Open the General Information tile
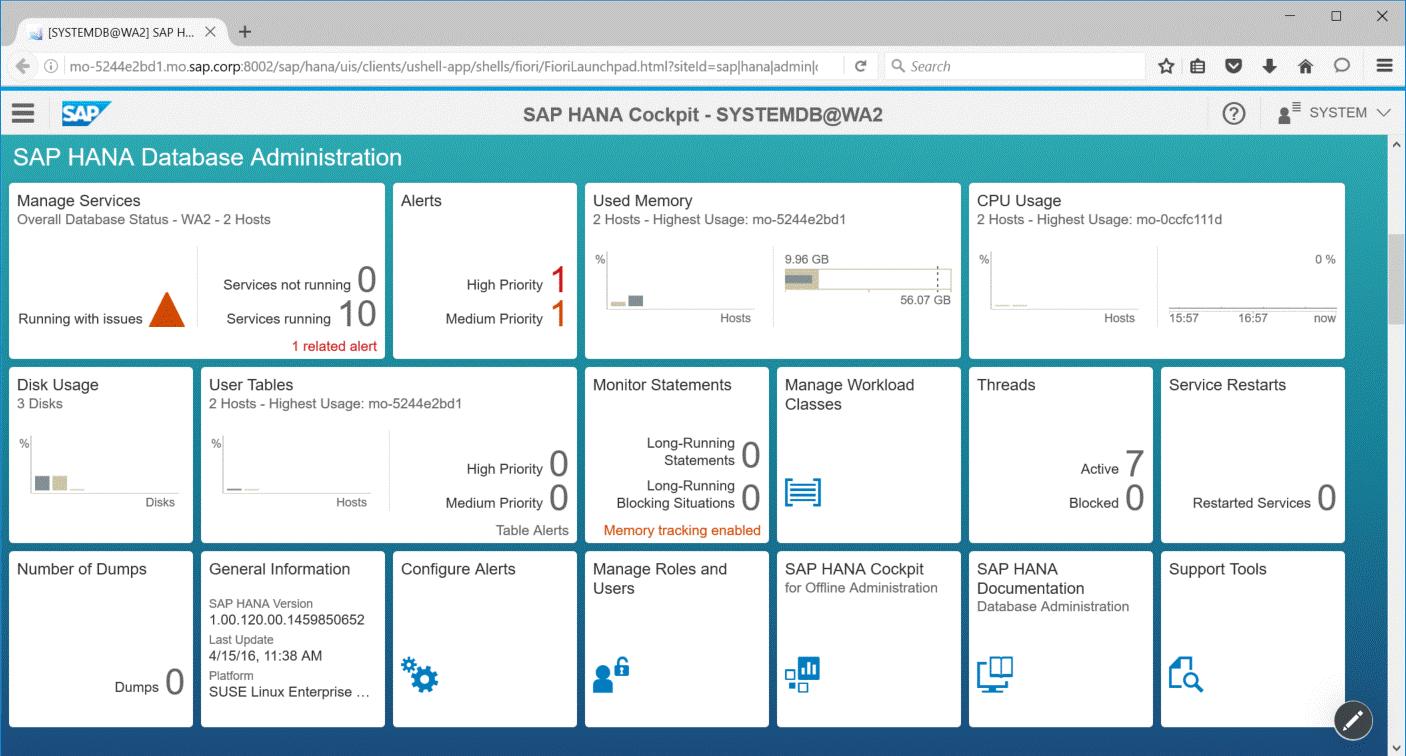Screen dimensions: 1406x756 293,638
